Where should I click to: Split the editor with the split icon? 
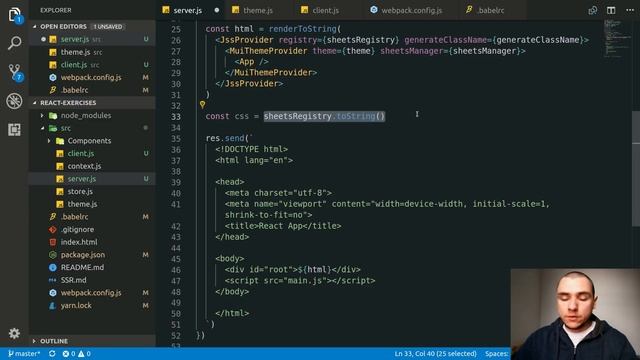[611, 10]
